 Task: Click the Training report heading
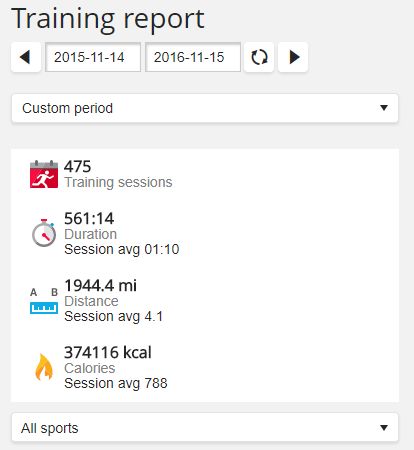click(108, 19)
